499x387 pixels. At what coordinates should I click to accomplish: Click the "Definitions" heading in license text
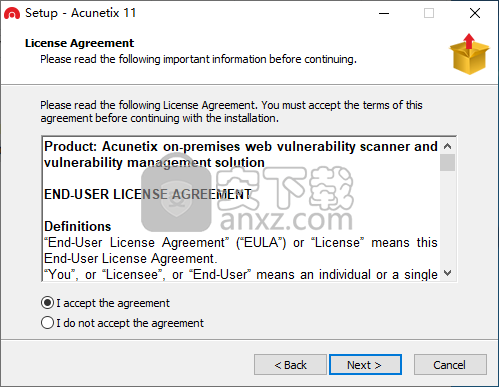pyautogui.click(x=78, y=226)
